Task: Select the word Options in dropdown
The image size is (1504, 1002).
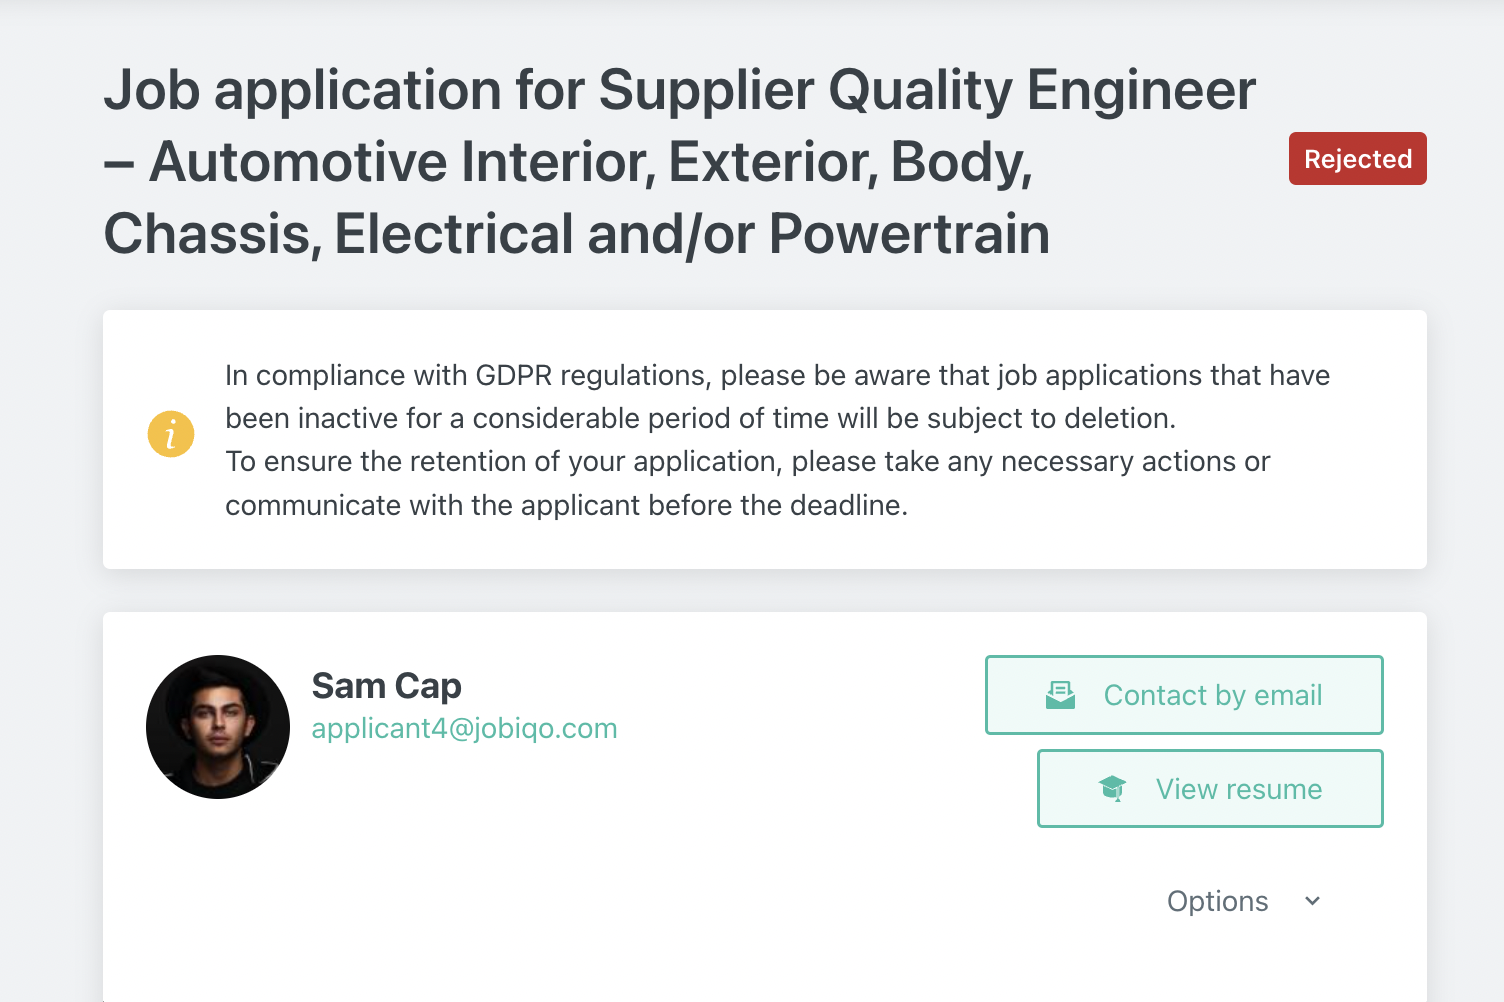Action: (1217, 901)
